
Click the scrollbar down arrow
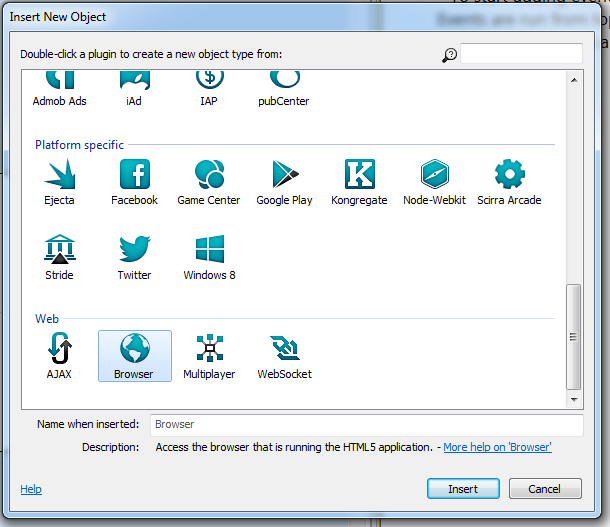[x=574, y=400]
